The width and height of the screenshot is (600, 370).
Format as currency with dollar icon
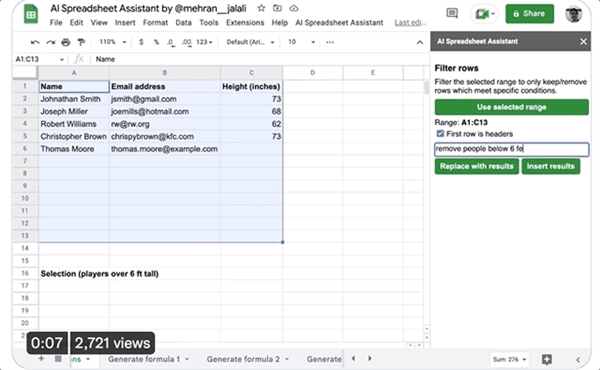click(x=141, y=42)
